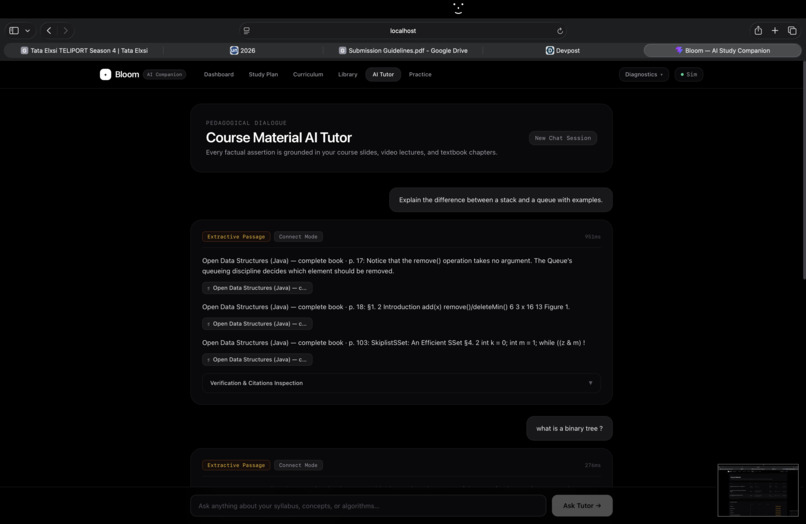Switch to Submission Guidelines.pdf tab
This screenshot has height=524, width=806.
tap(403, 50)
